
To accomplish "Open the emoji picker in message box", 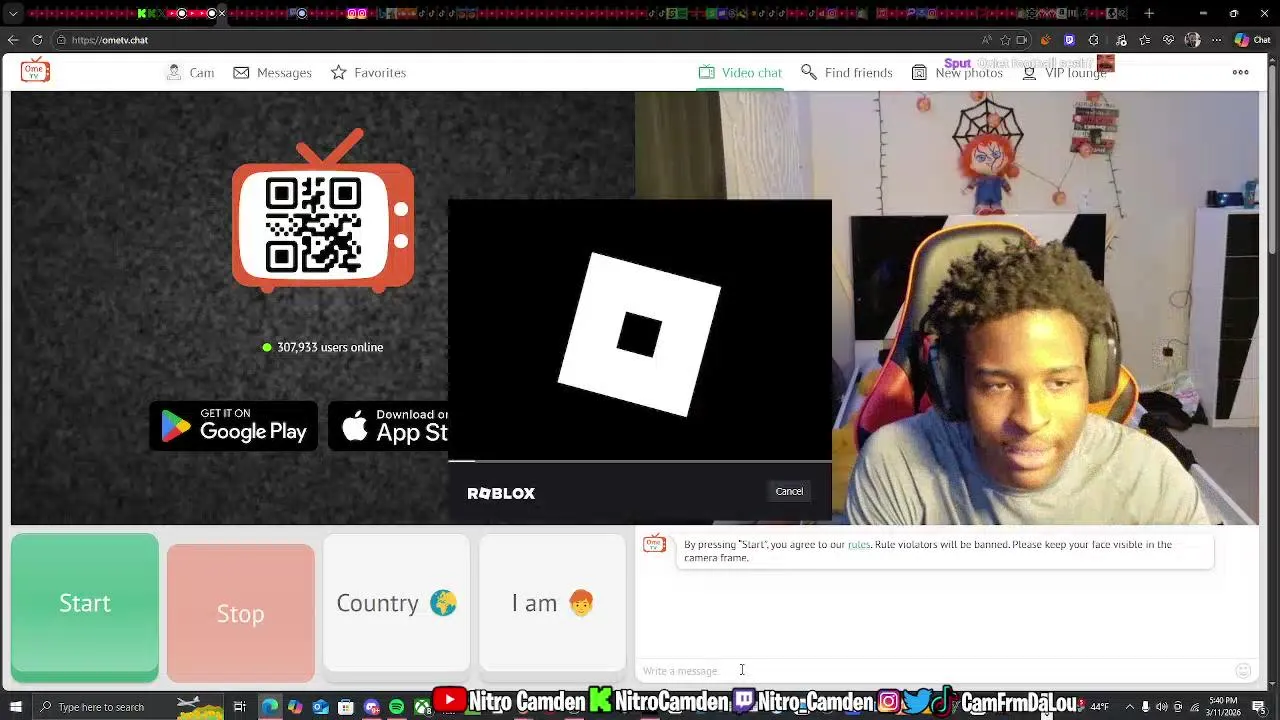I will (1243, 671).
